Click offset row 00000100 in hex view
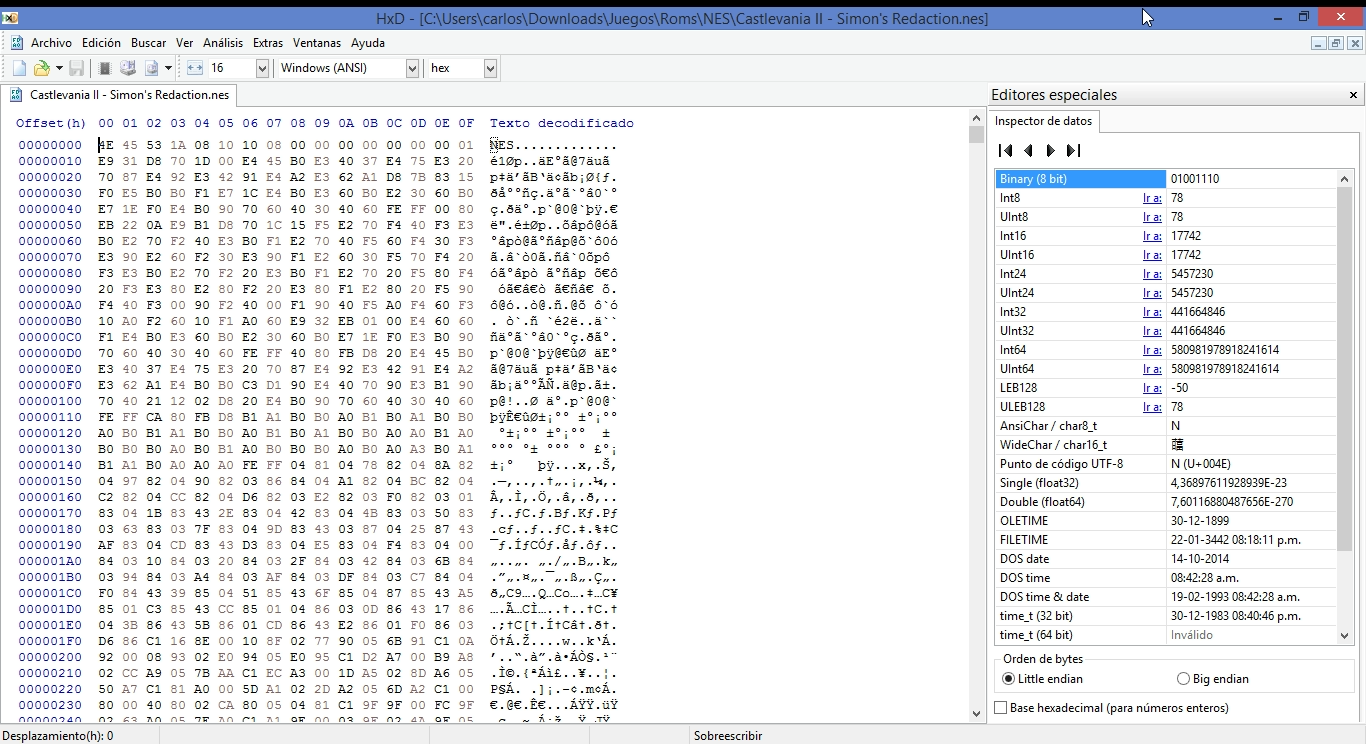Image resolution: width=1366 pixels, height=744 pixels. [50, 400]
